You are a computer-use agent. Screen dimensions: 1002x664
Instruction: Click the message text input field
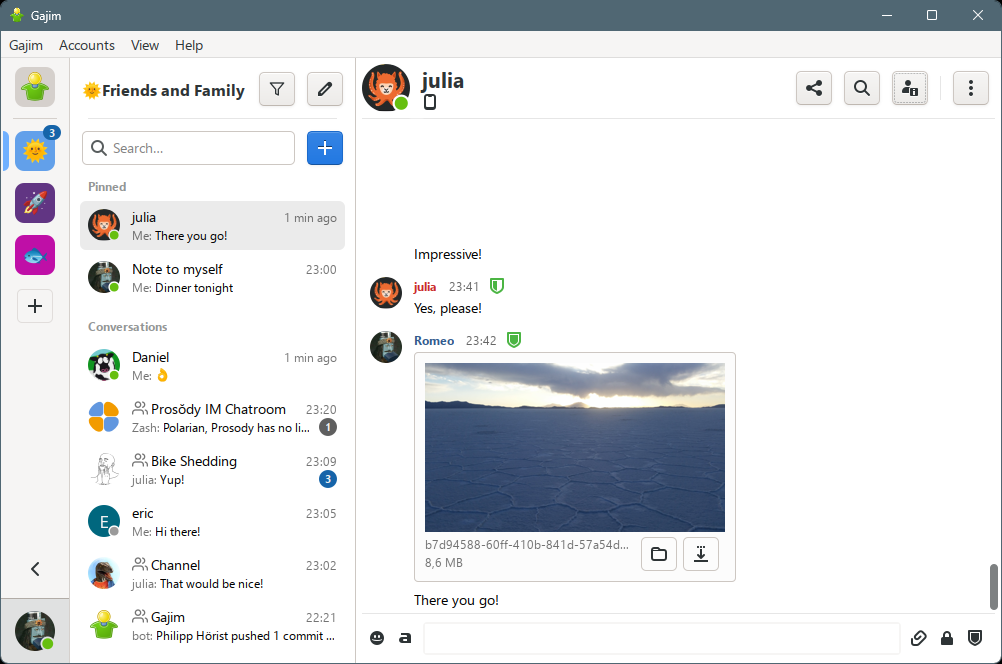point(661,638)
